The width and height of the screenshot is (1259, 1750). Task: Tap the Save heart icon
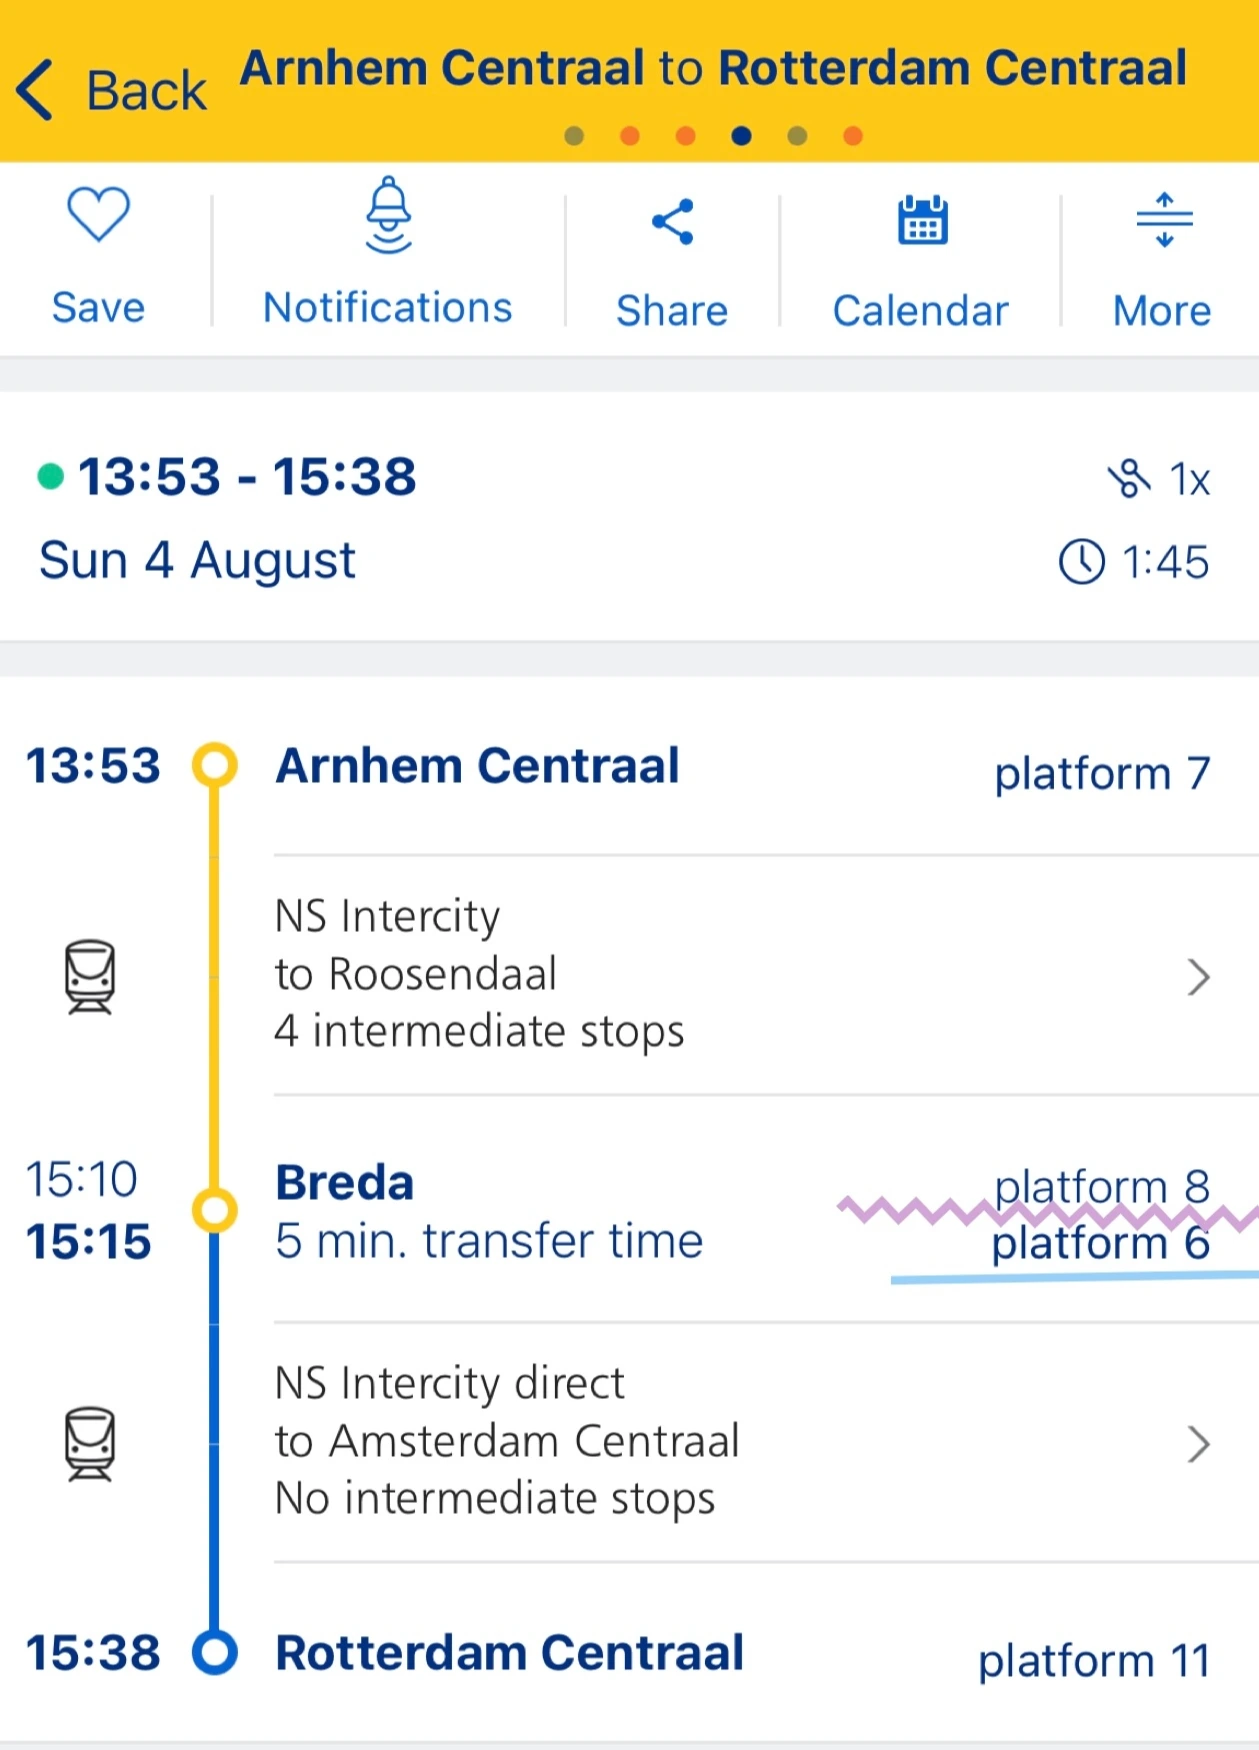pyautogui.click(x=98, y=214)
